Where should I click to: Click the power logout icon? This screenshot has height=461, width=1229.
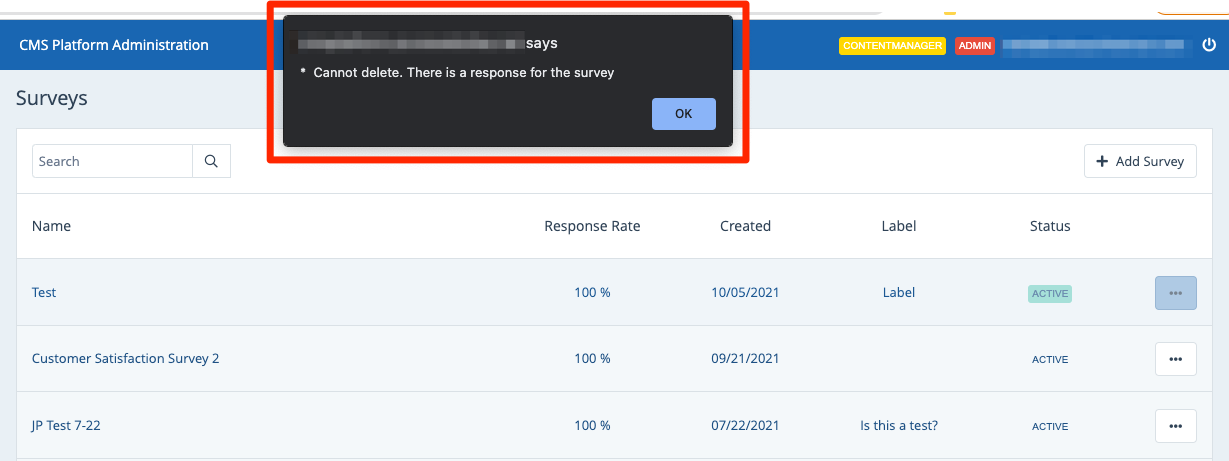1209,45
